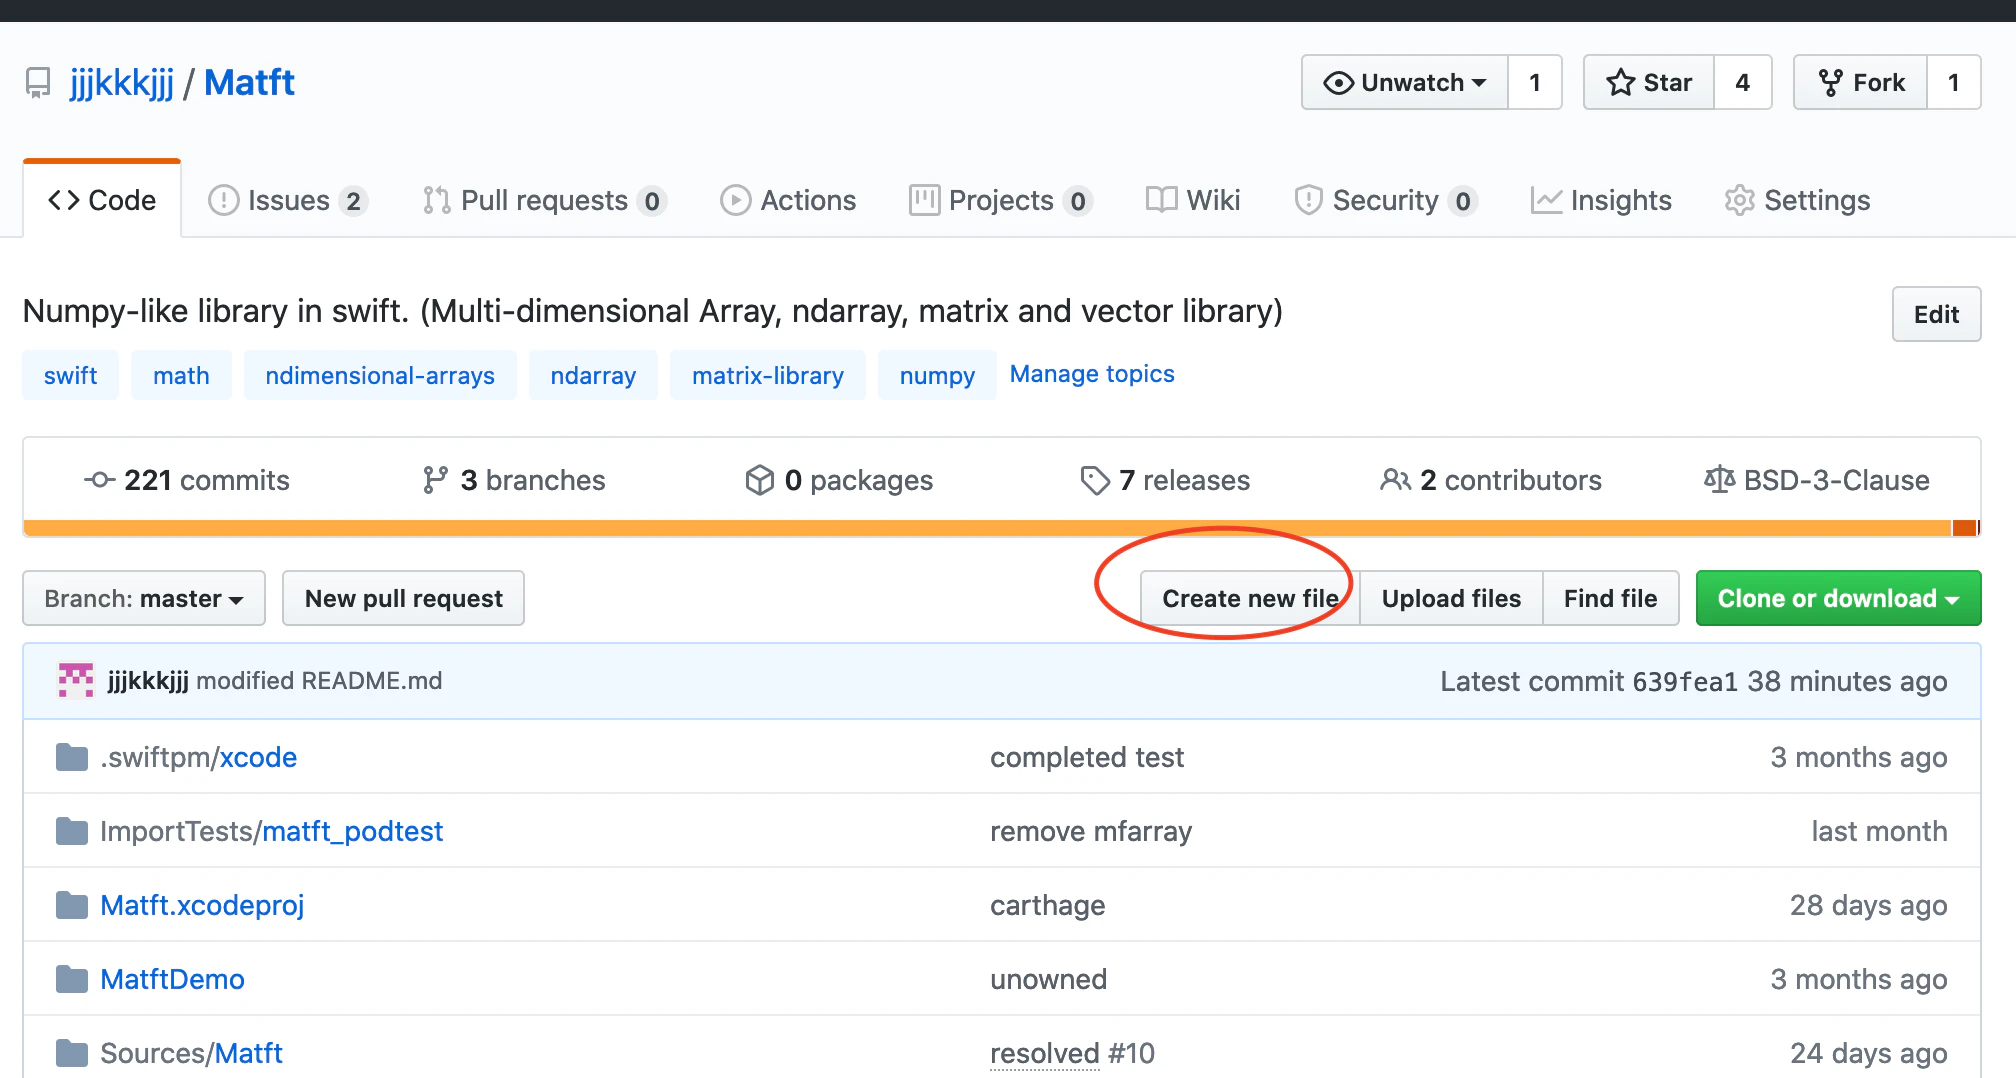
Task: Click the packages box icon
Action: point(760,480)
